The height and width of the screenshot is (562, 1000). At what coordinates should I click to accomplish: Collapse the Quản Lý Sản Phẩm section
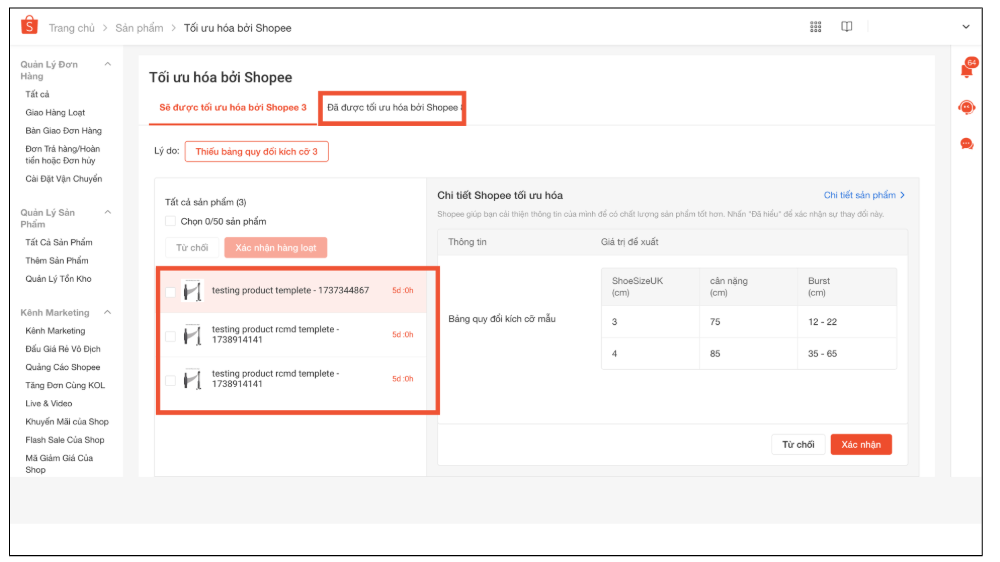pos(108,212)
